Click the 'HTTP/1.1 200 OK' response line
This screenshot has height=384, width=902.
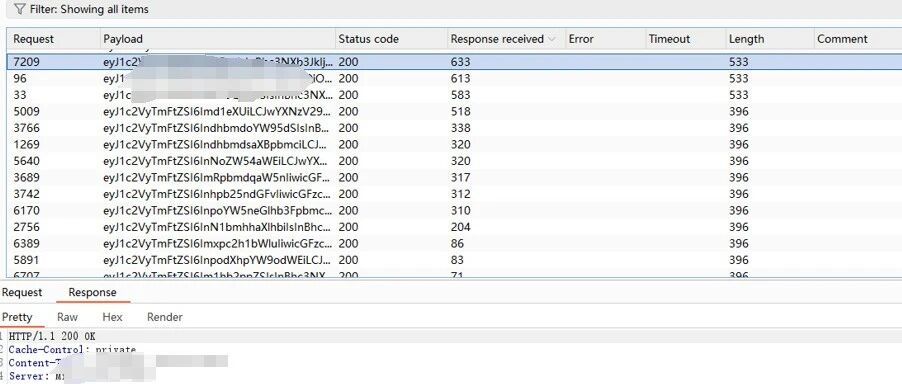pos(52,336)
